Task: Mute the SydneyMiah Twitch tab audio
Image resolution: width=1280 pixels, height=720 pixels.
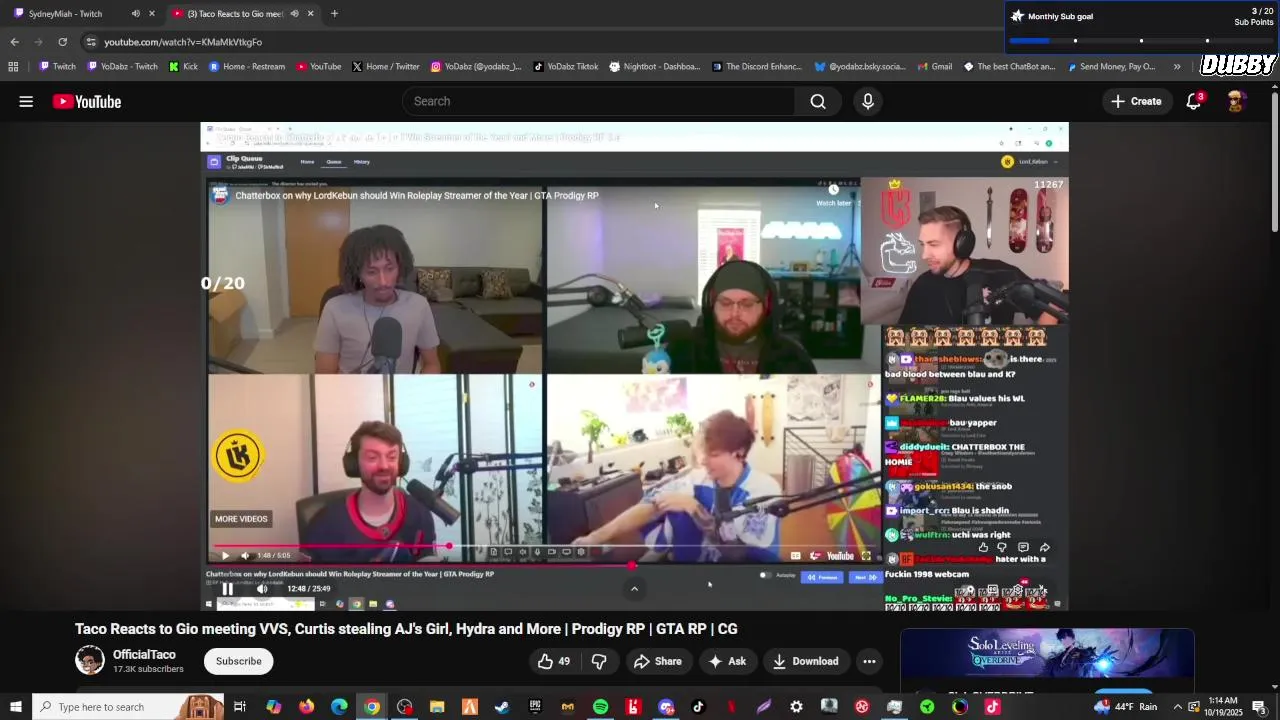Action: tap(135, 13)
